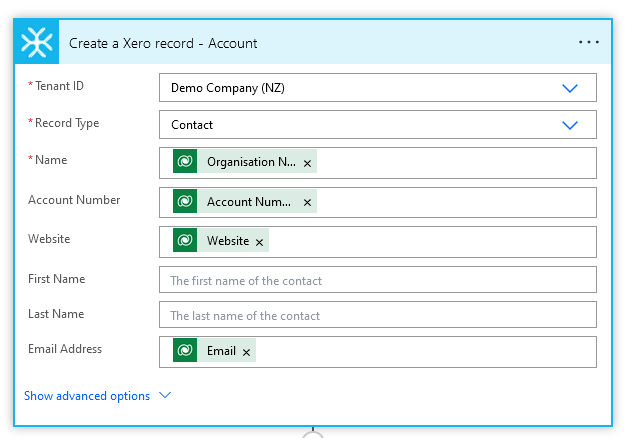The height and width of the screenshot is (438, 625).
Task: Click the Dataverse icon on Account Number token
Action: [x=185, y=201]
